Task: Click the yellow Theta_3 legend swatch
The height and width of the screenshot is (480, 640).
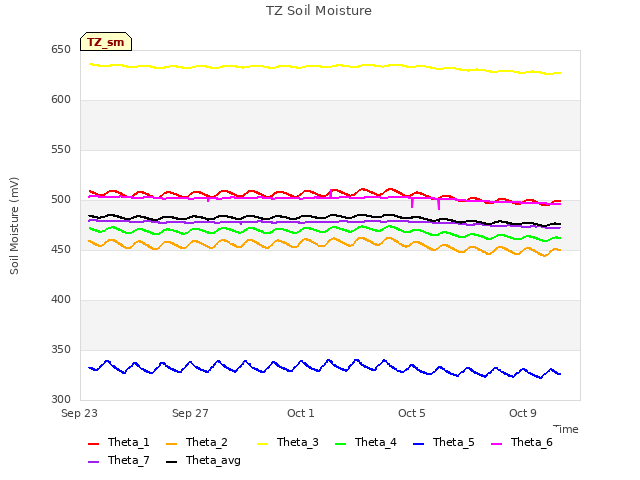Action: tap(262, 443)
